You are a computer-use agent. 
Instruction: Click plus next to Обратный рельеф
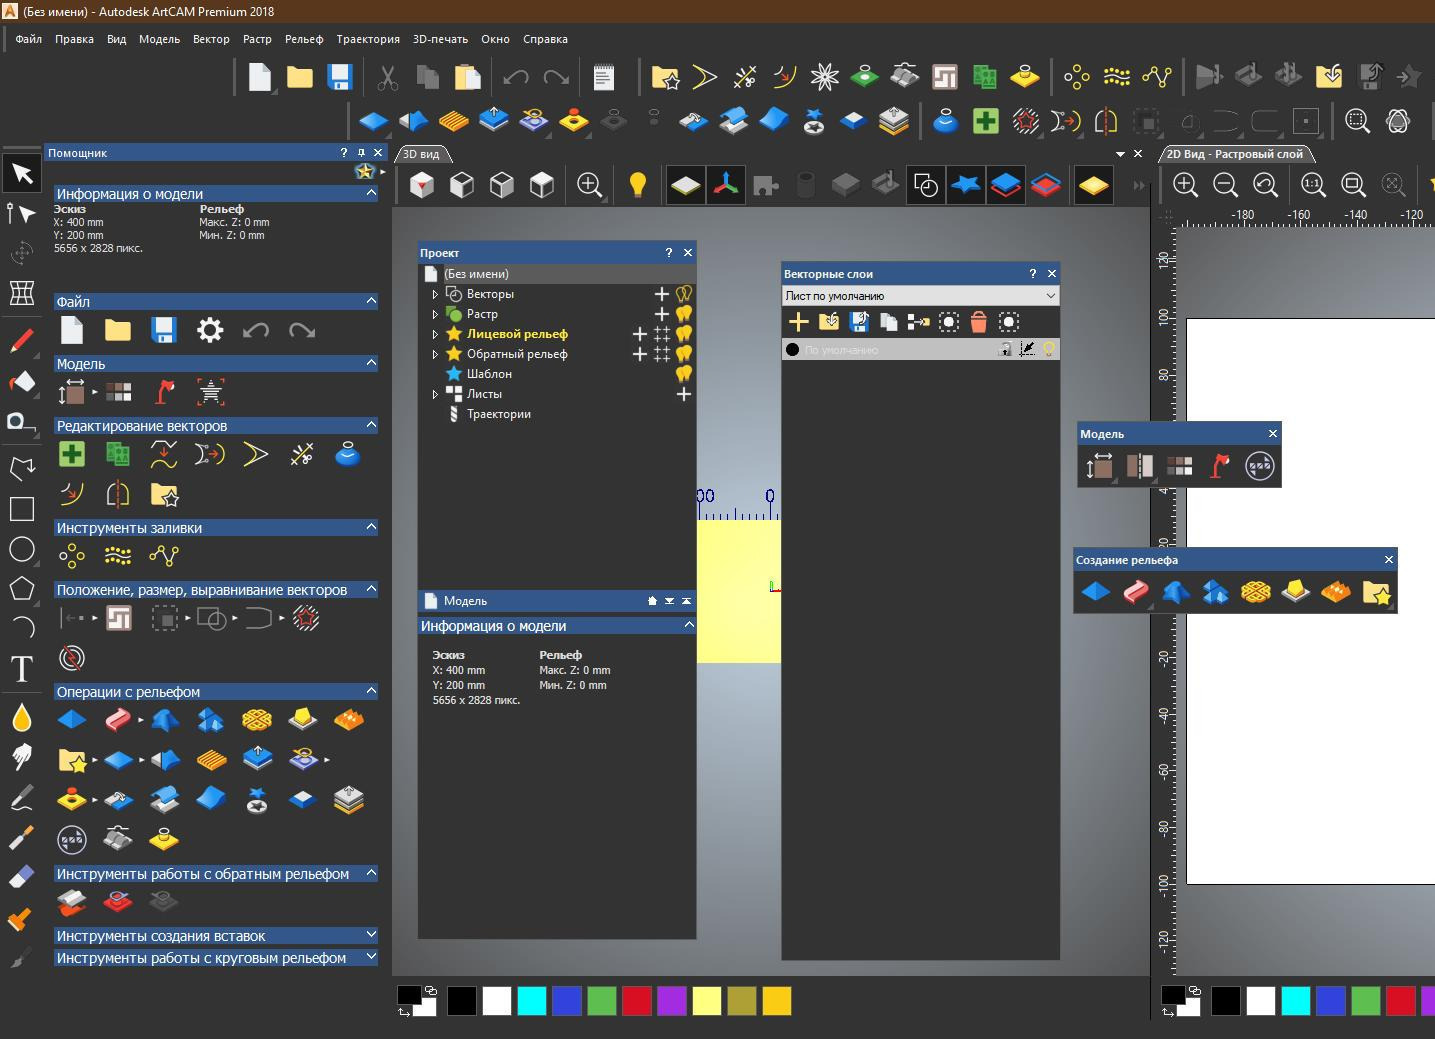(x=640, y=354)
